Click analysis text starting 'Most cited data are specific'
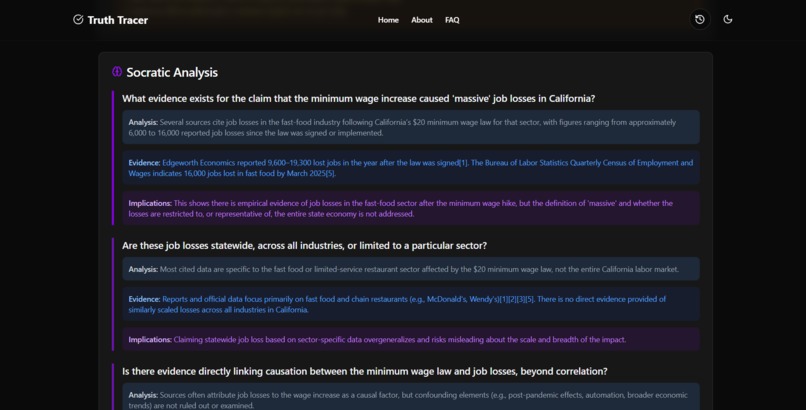Image resolution: width=806 pixels, height=410 pixels. point(411,269)
